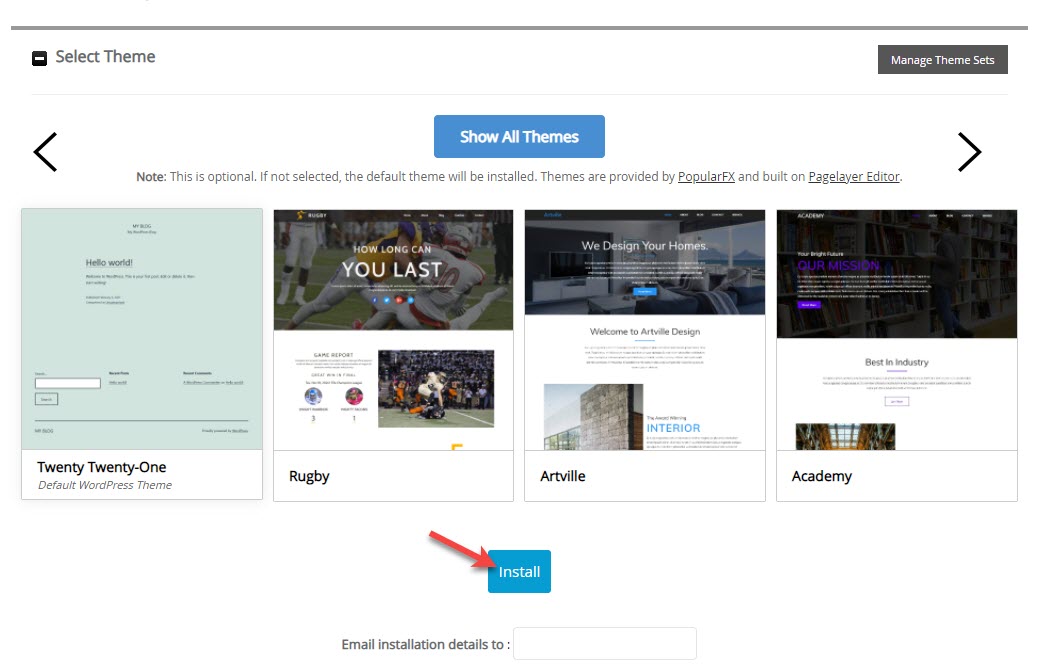Click the Artville theme name
This screenshot has height=665, width=1037.
pyautogui.click(x=562, y=476)
